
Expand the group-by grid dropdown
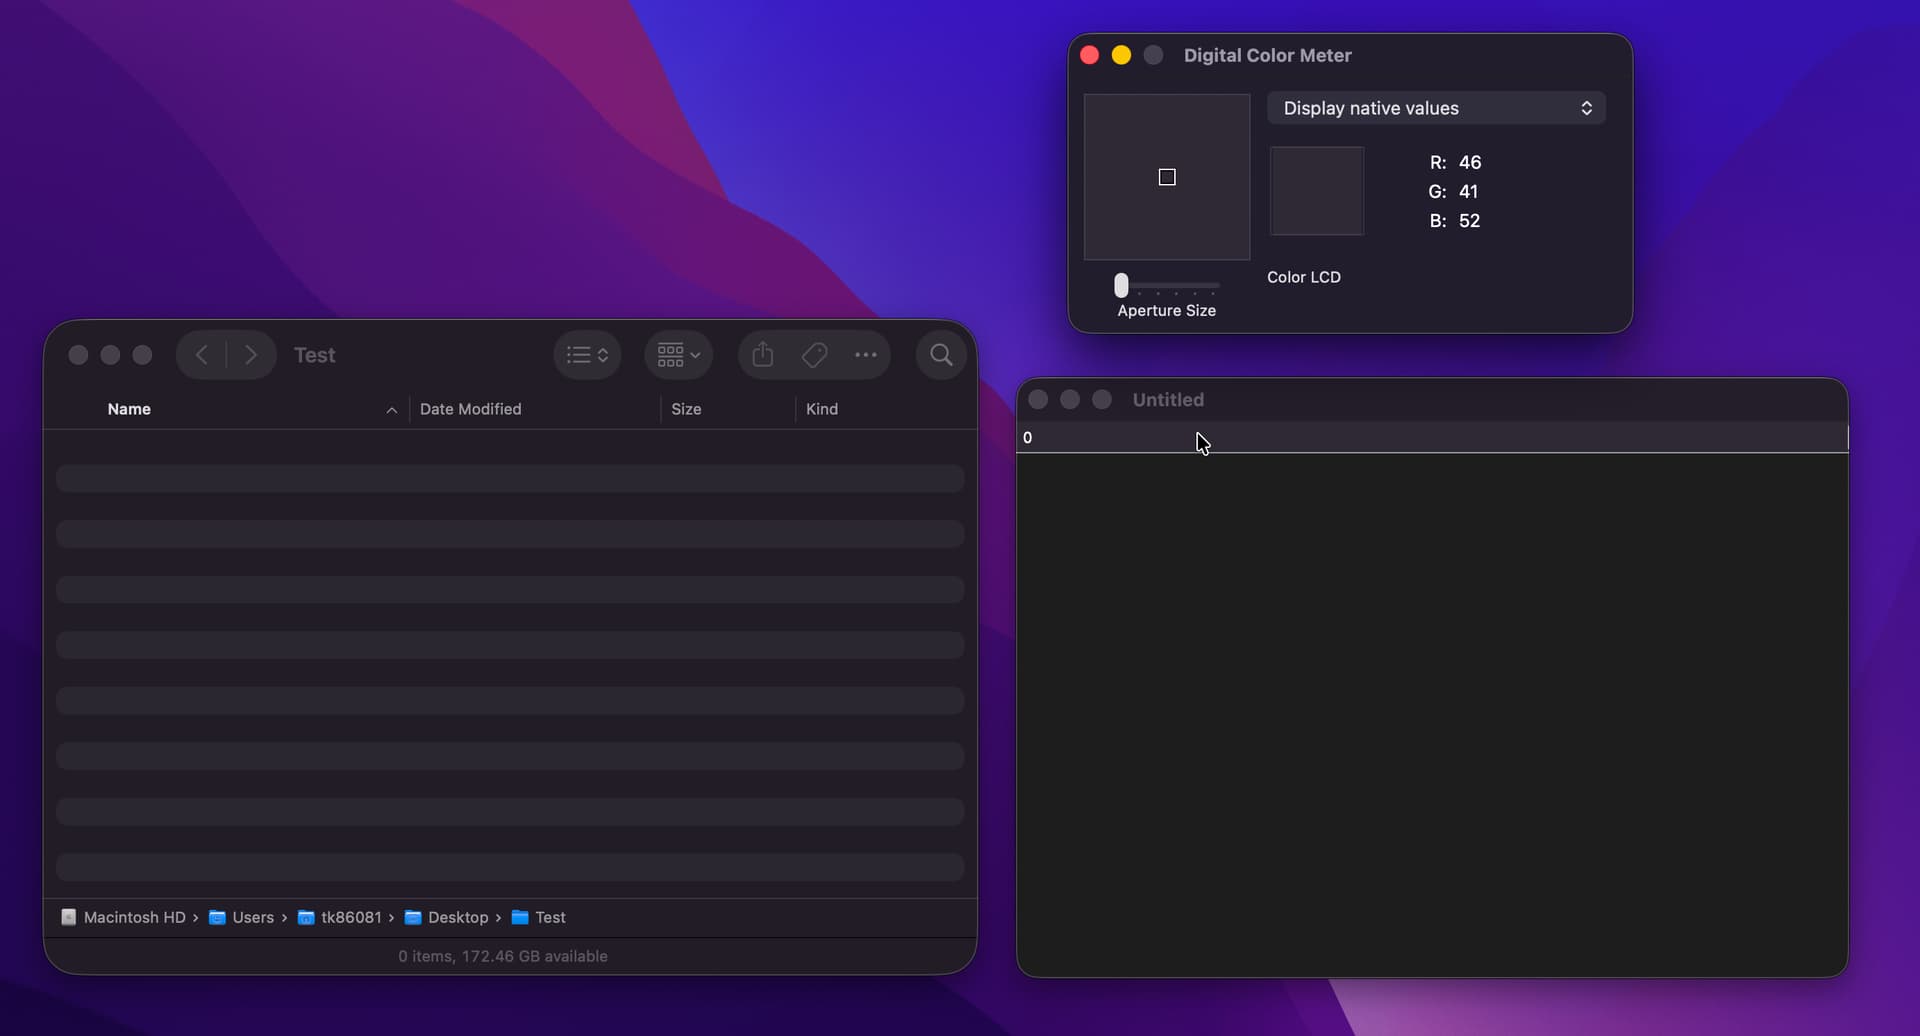tap(679, 355)
